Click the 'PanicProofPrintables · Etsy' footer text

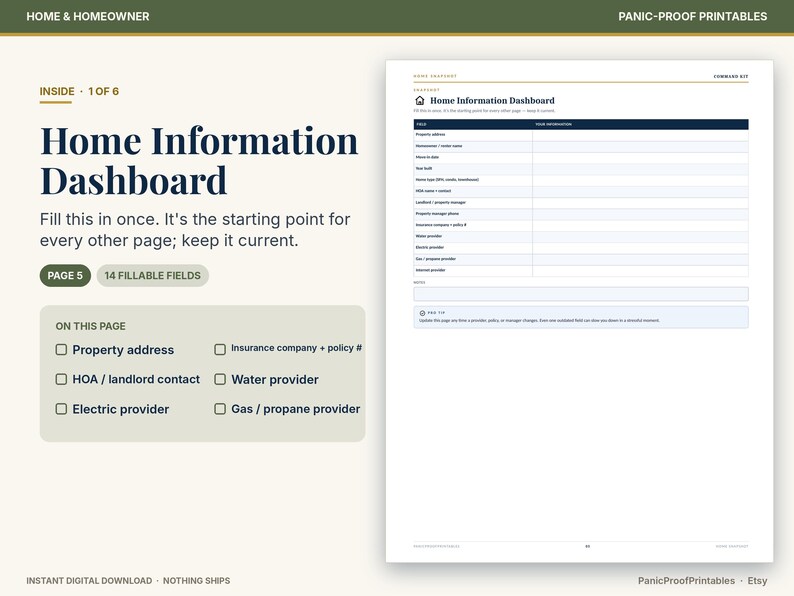702,581
